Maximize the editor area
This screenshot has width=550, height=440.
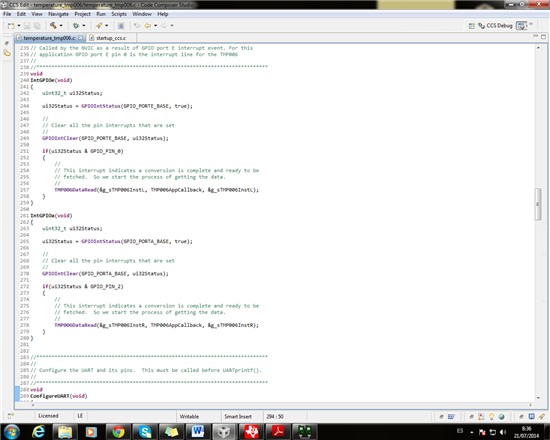543,36
